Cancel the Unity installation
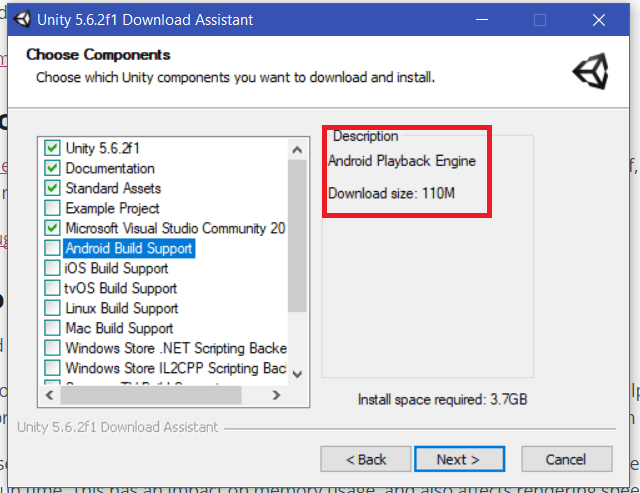Viewport: 640px width, 493px height. (567, 460)
